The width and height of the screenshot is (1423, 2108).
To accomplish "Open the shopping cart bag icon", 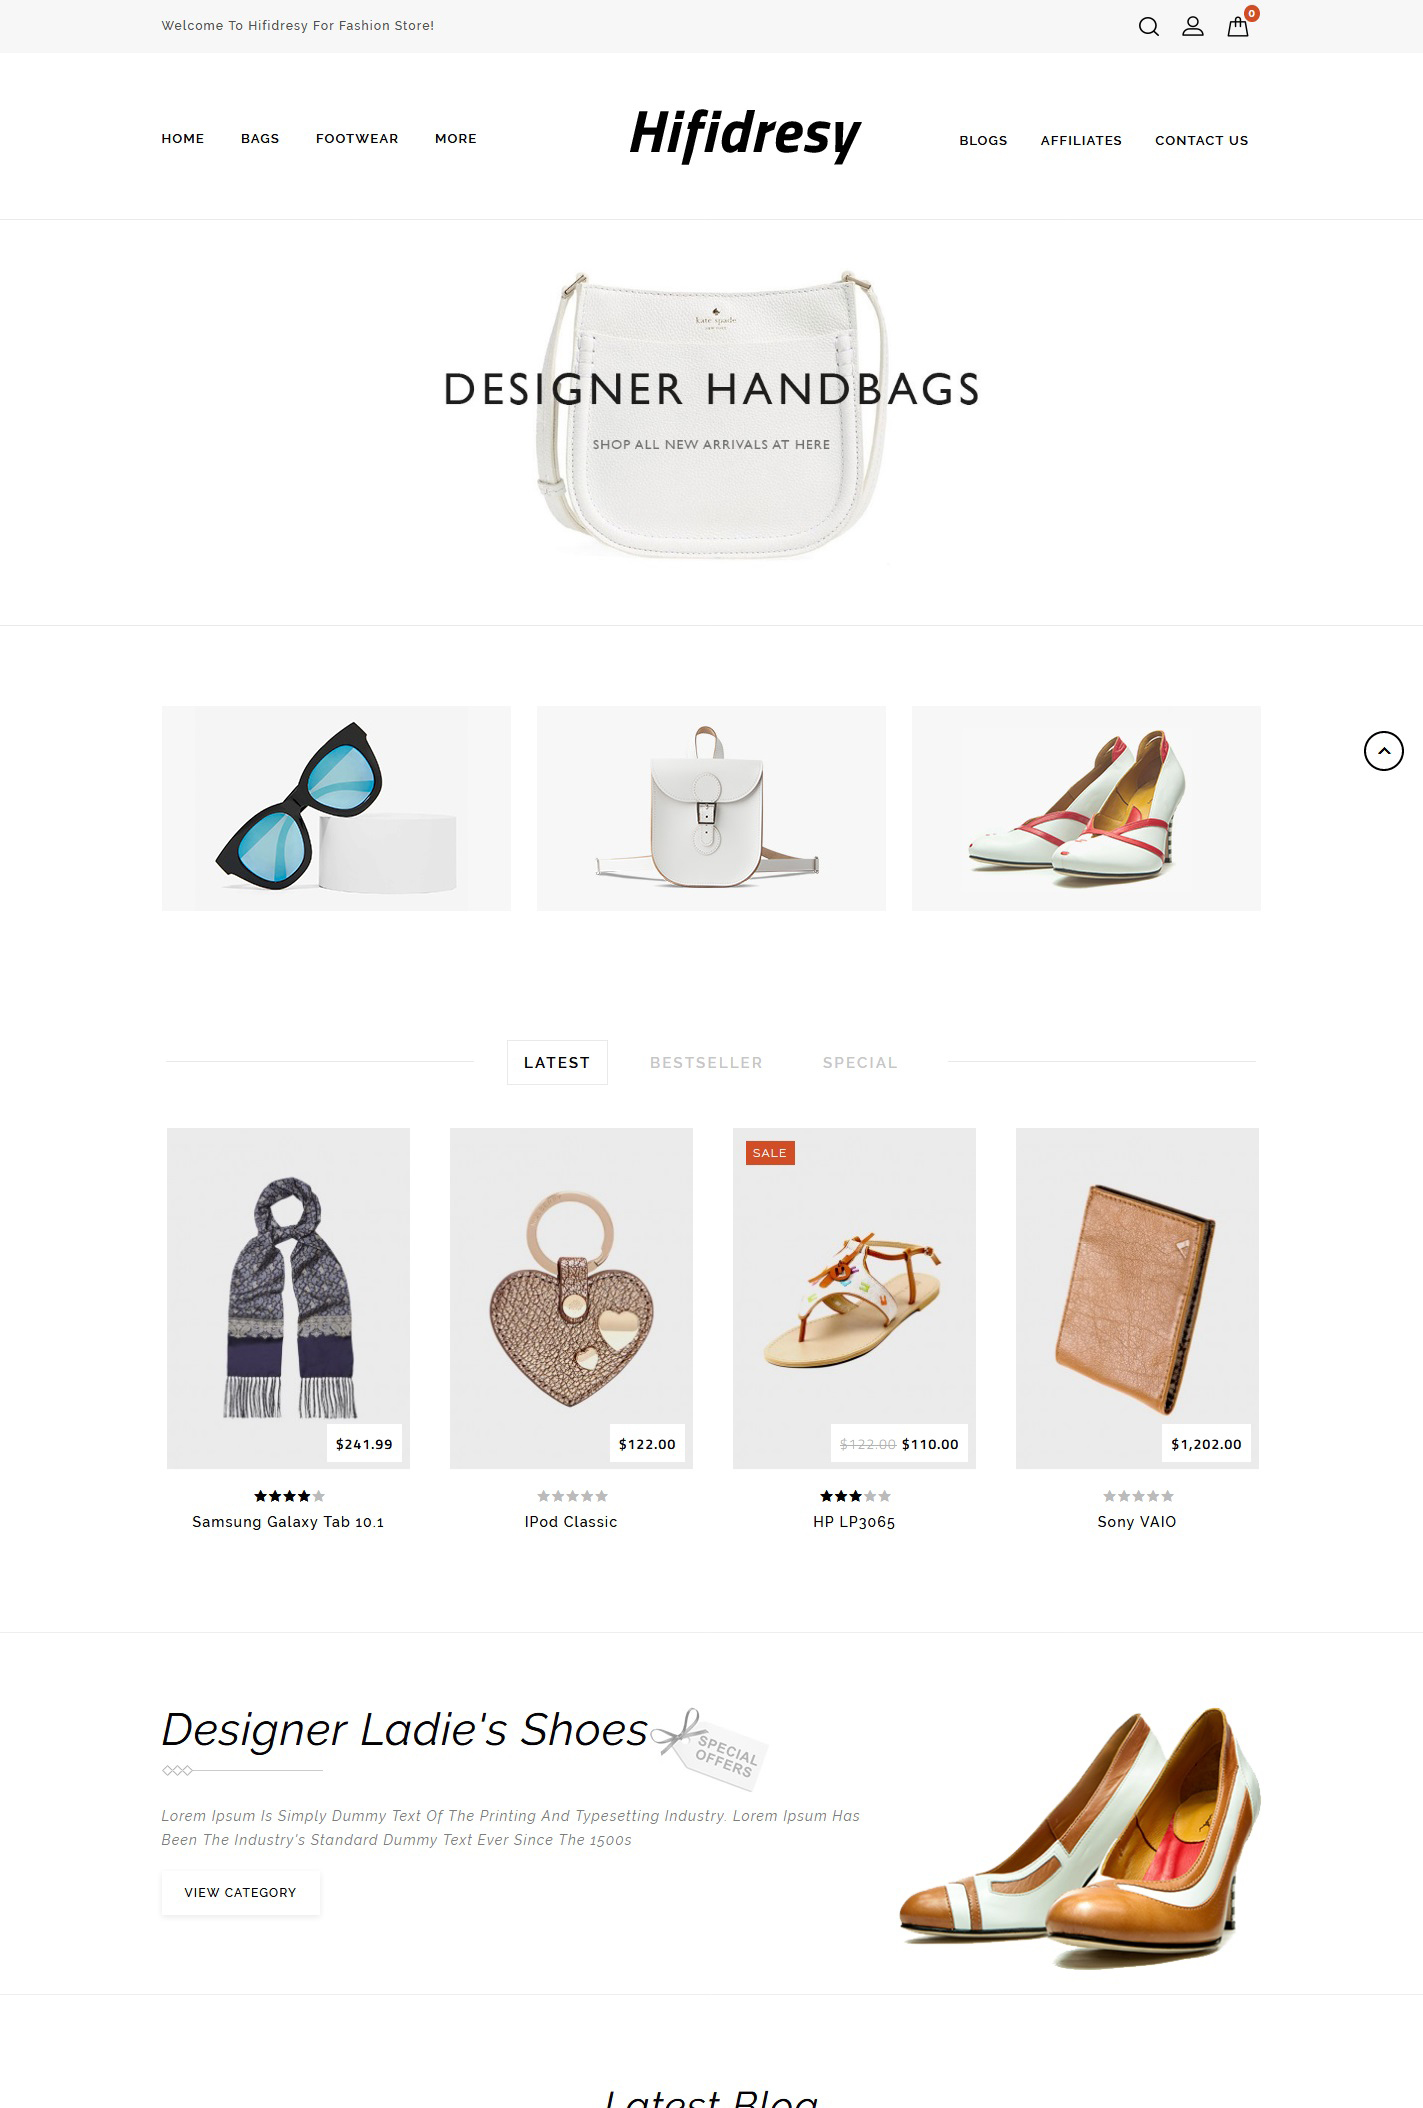I will tap(1238, 27).
